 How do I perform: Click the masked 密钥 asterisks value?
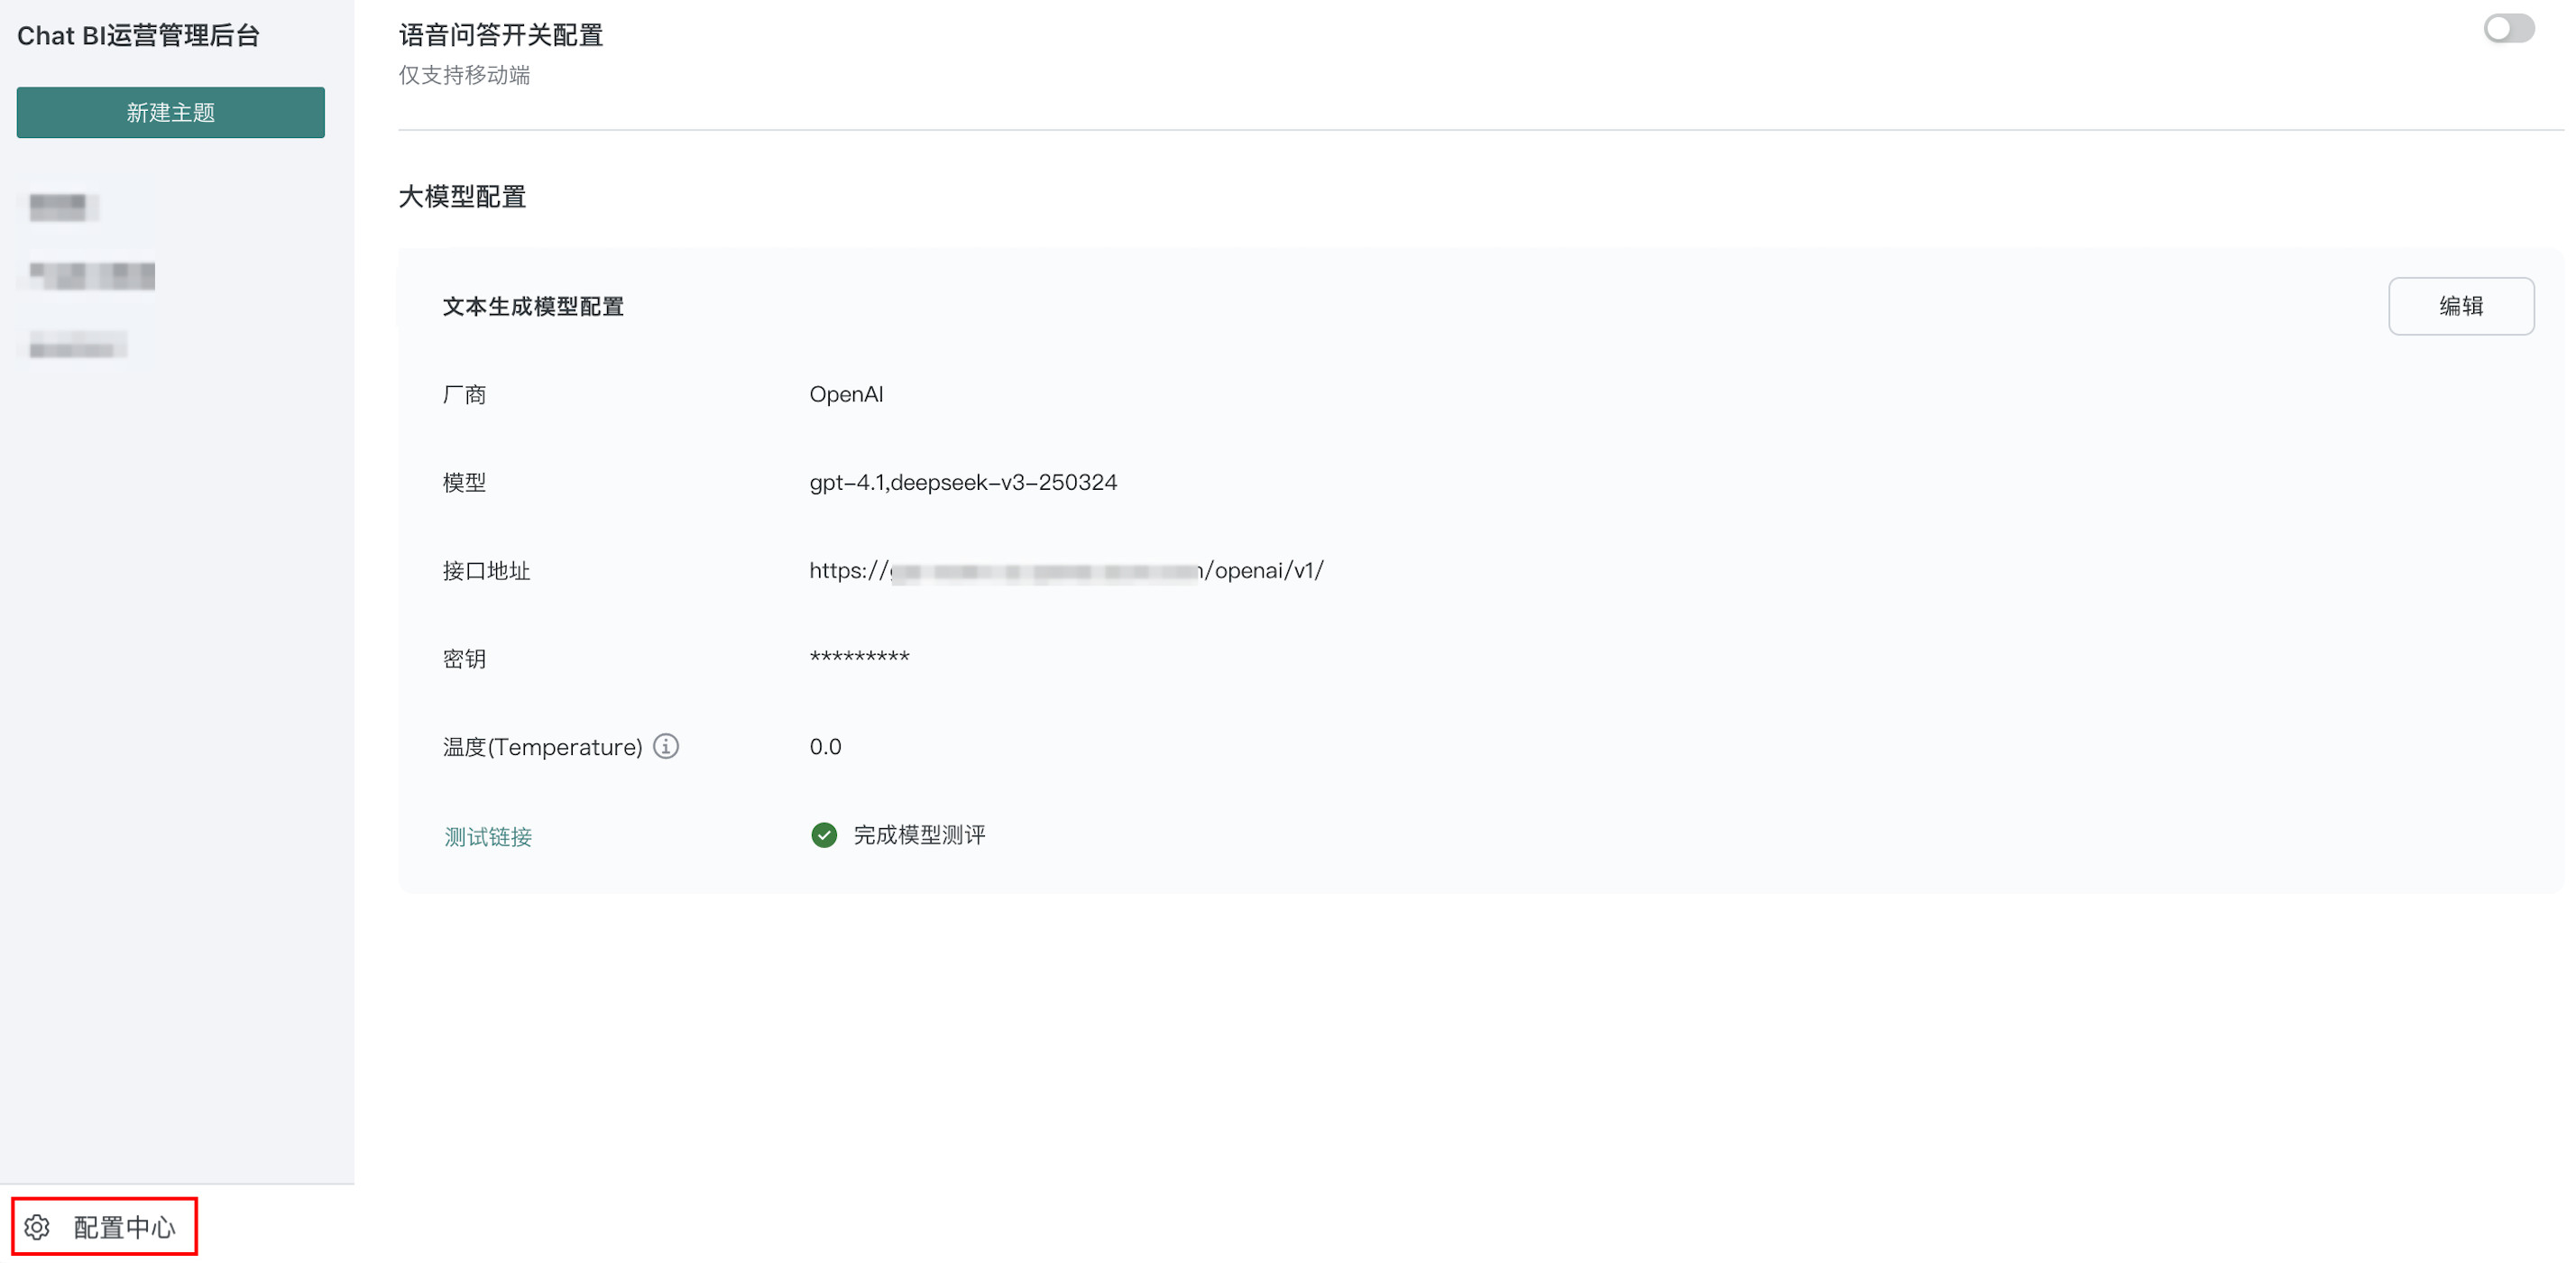(859, 657)
